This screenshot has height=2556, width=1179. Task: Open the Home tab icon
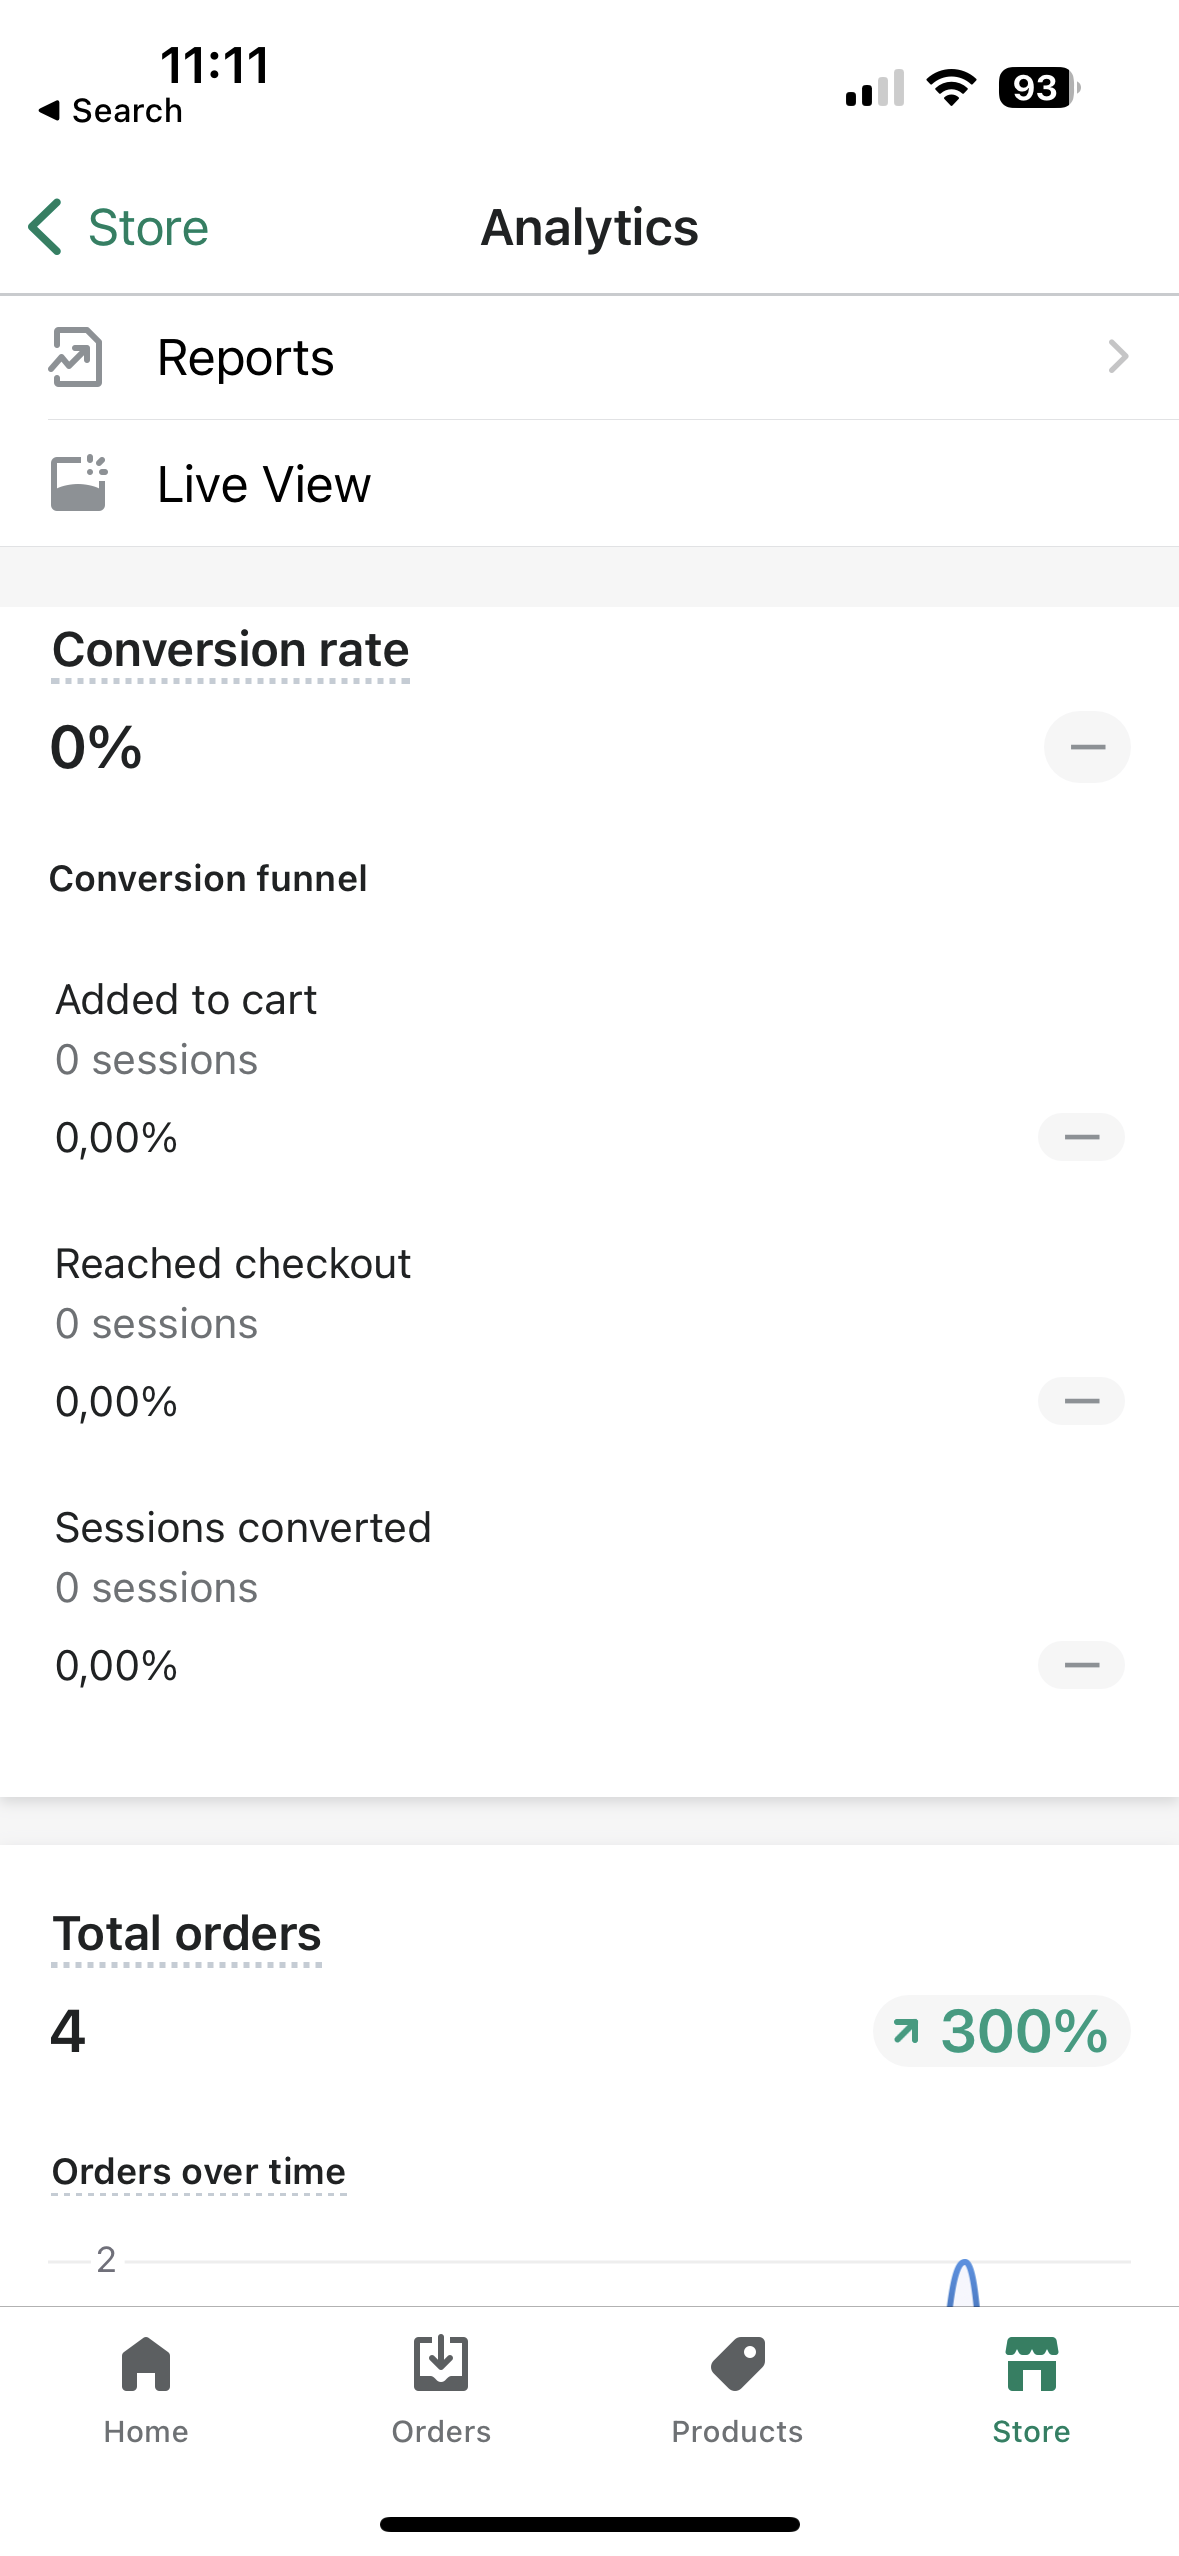point(146,2364)
